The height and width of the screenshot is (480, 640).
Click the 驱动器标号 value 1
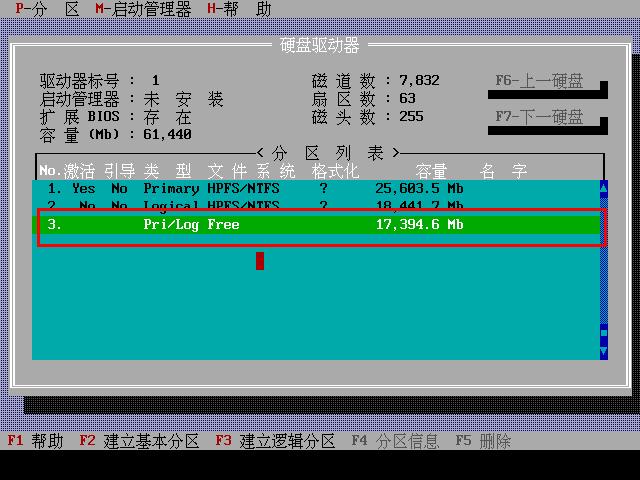(155, 80)
